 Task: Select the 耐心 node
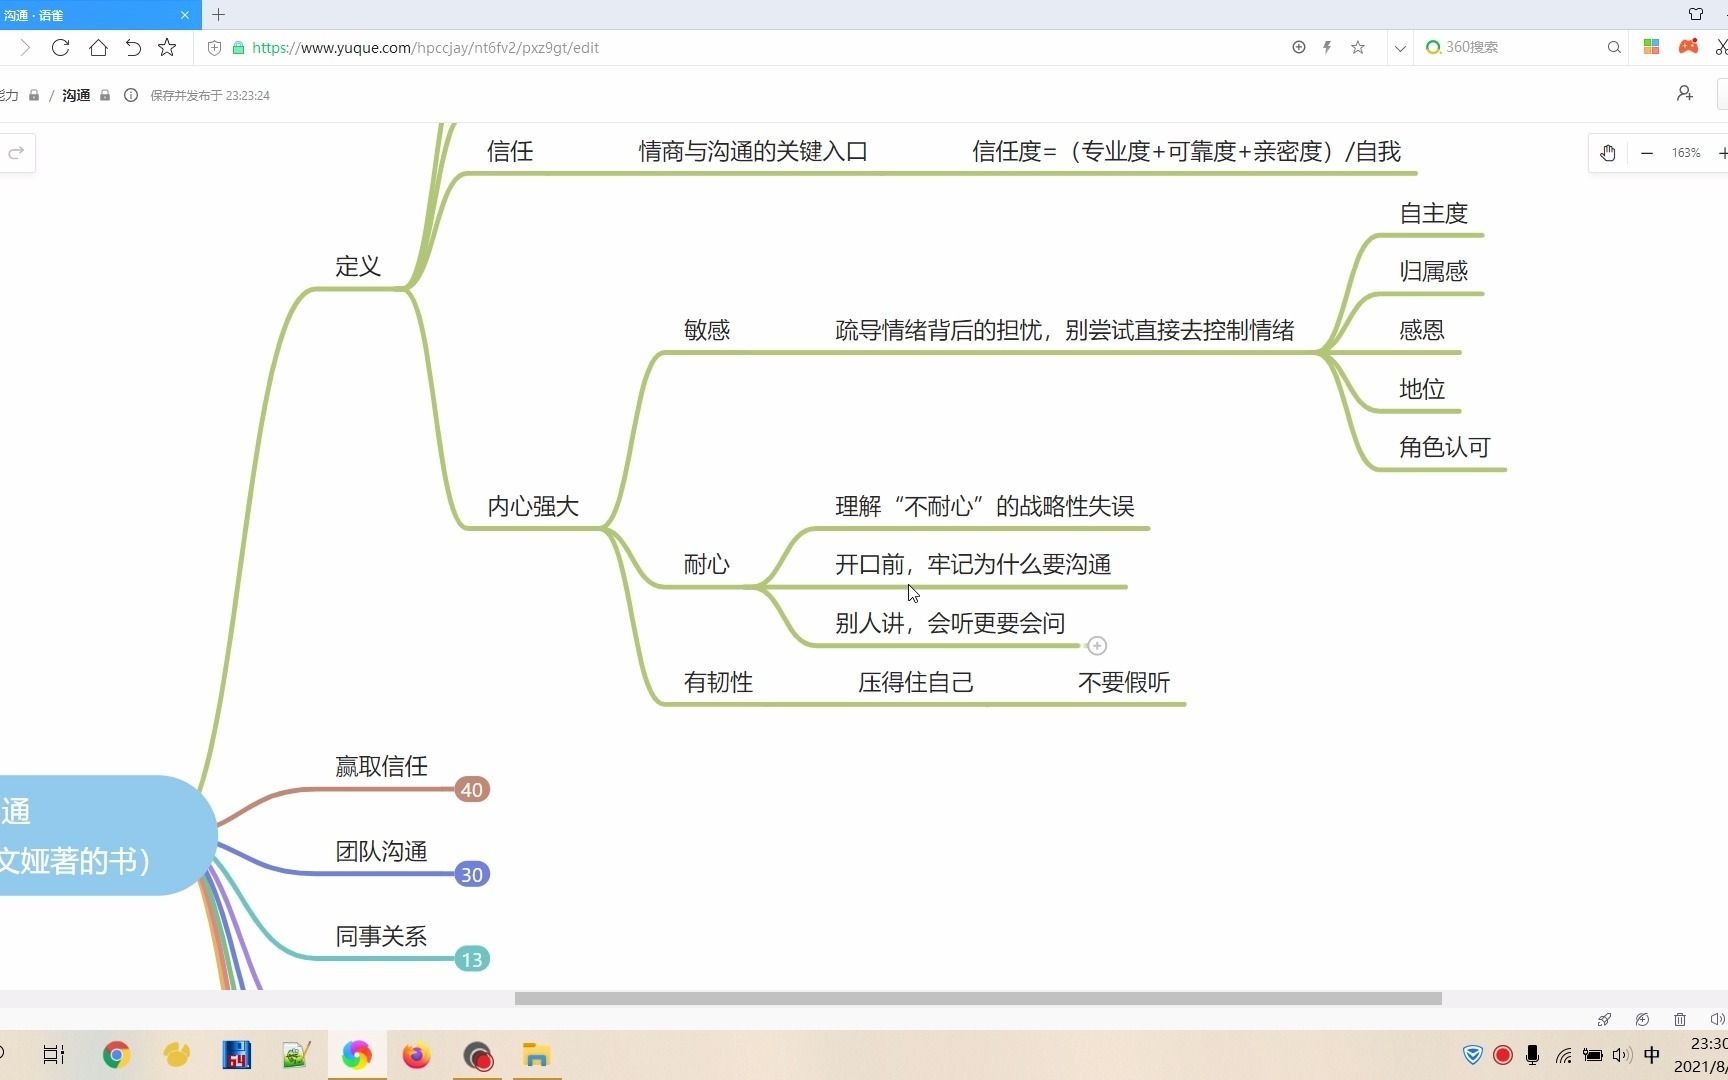pos(707,564)
